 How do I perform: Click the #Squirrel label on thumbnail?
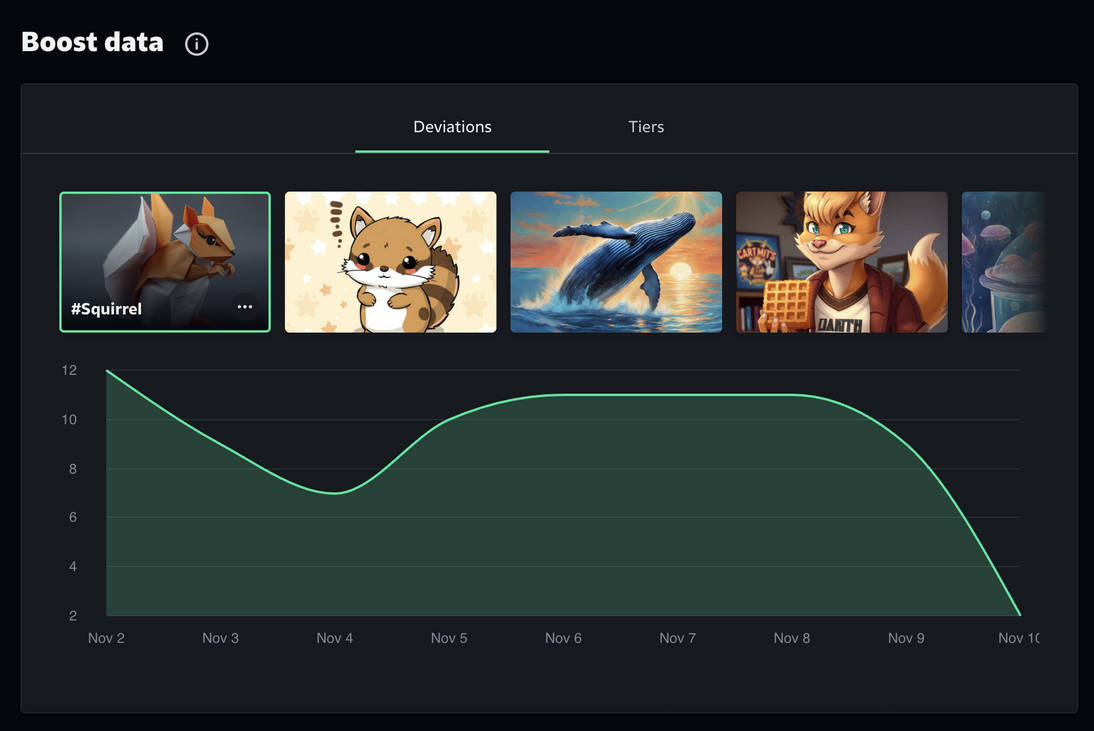click(x=106, y=309)
